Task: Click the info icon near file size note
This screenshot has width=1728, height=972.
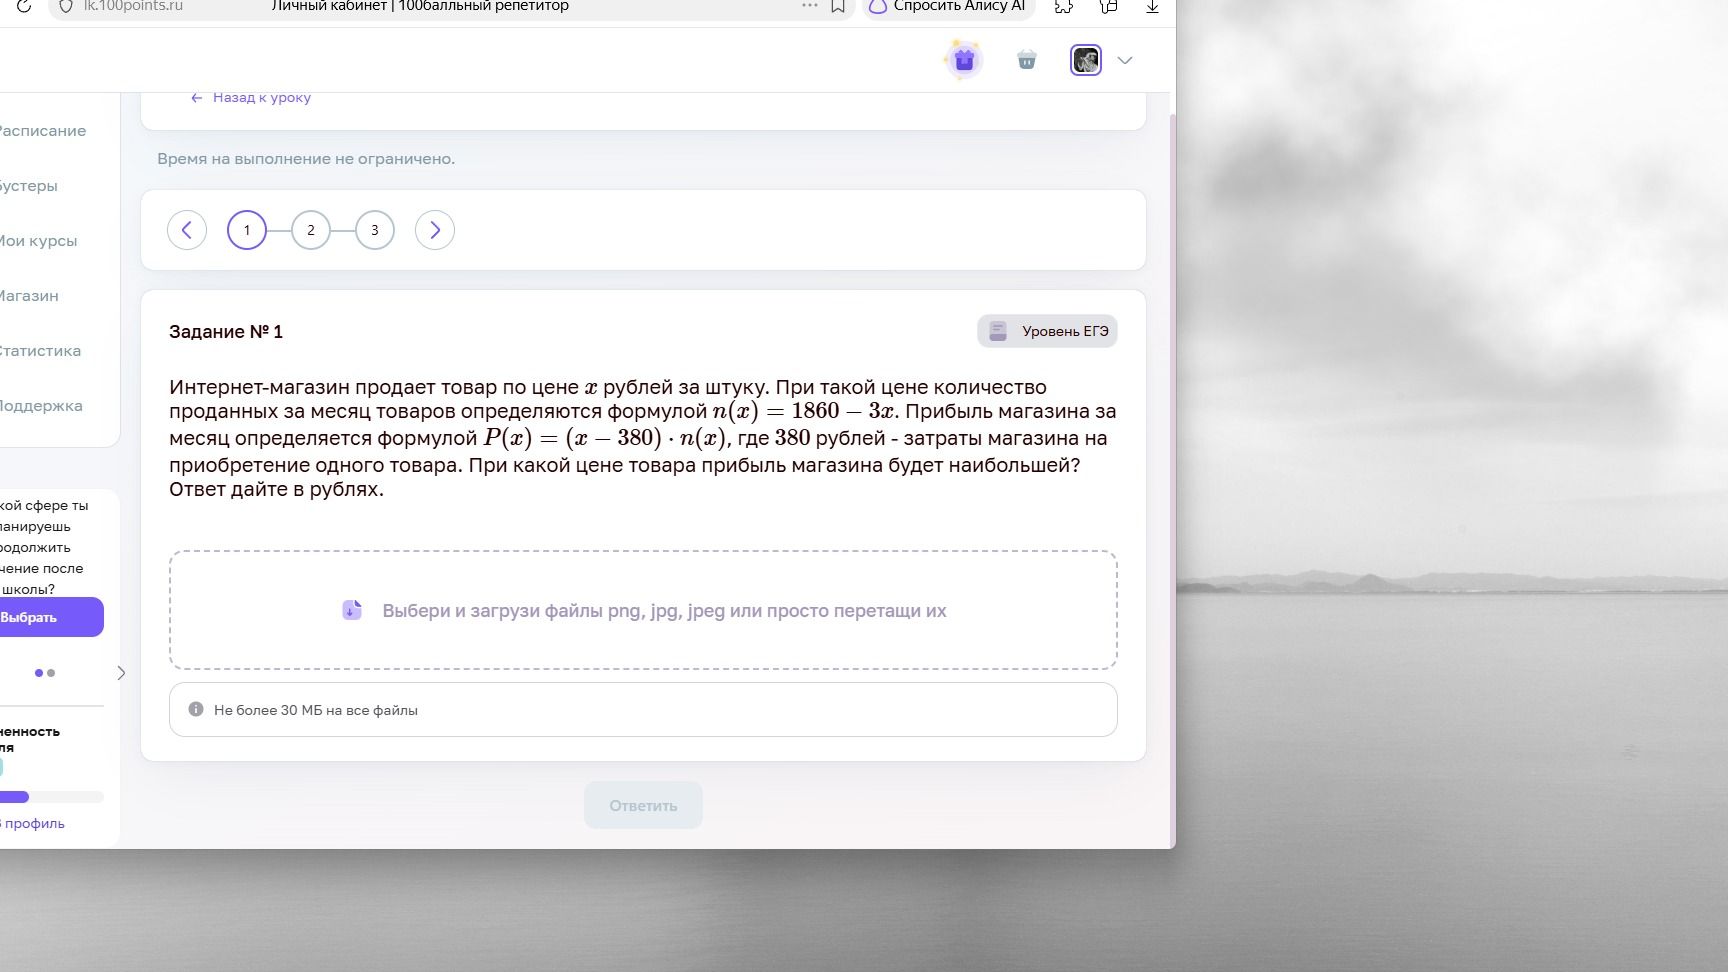Action: click(196, 709)
